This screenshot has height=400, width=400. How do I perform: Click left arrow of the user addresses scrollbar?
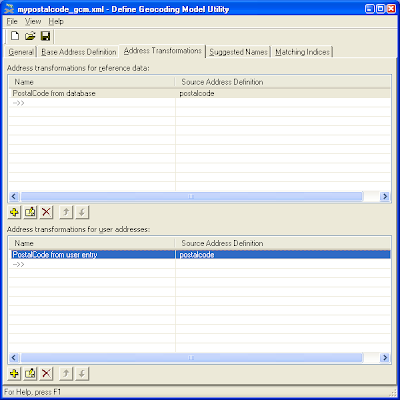[14, 358]
